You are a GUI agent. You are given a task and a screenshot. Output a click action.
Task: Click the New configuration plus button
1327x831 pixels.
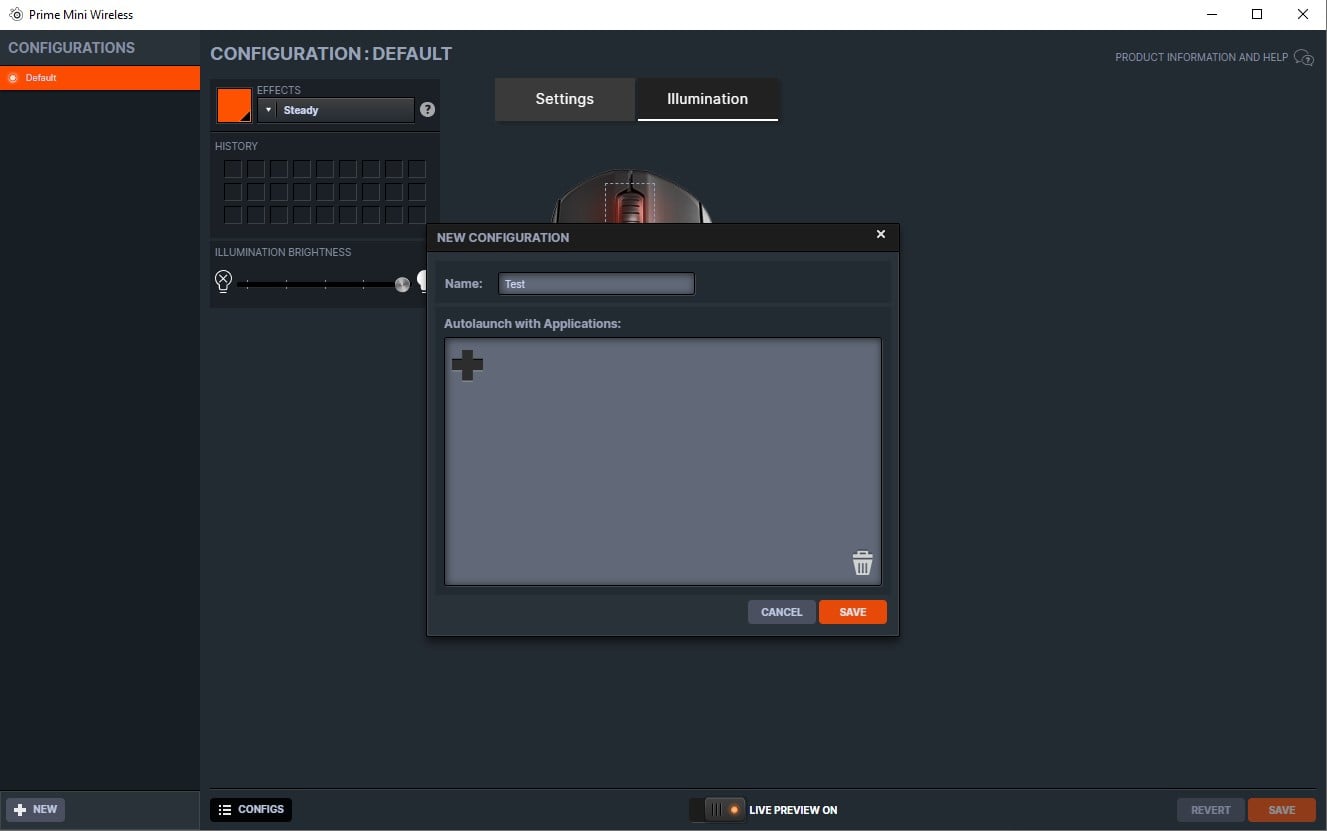(35, 809)
